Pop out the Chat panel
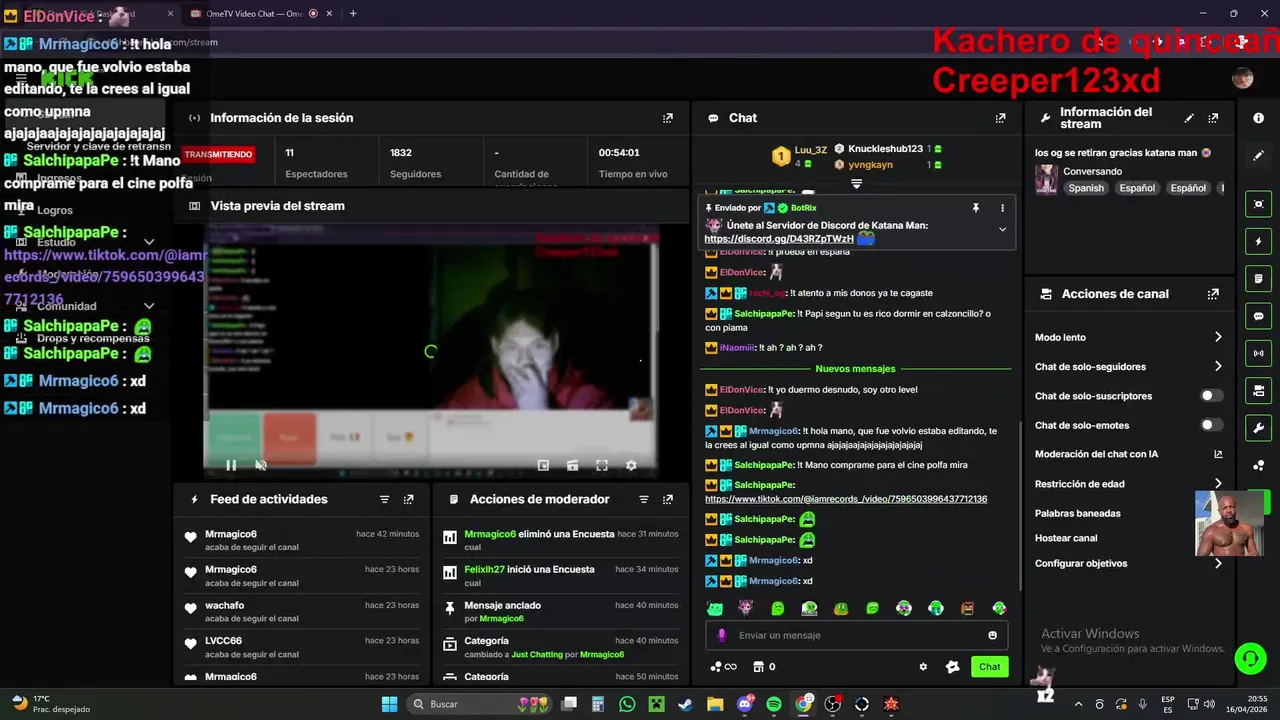Image resolution: width=1280 pixels, height=720 pixels. click(1000, 118)
